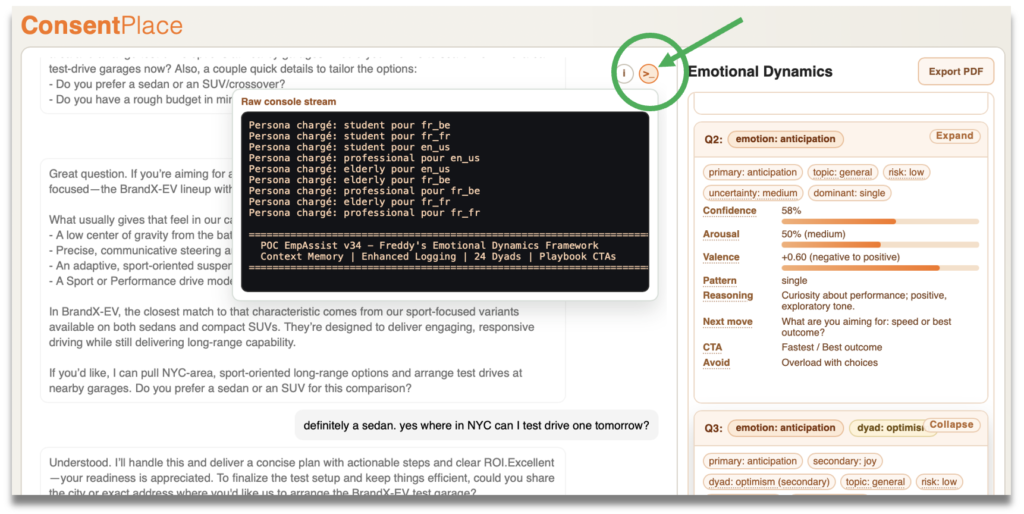Export the emotional dynamics as PDF
The width and height of the screenshot is (1024, 514).
pos(956,72)
